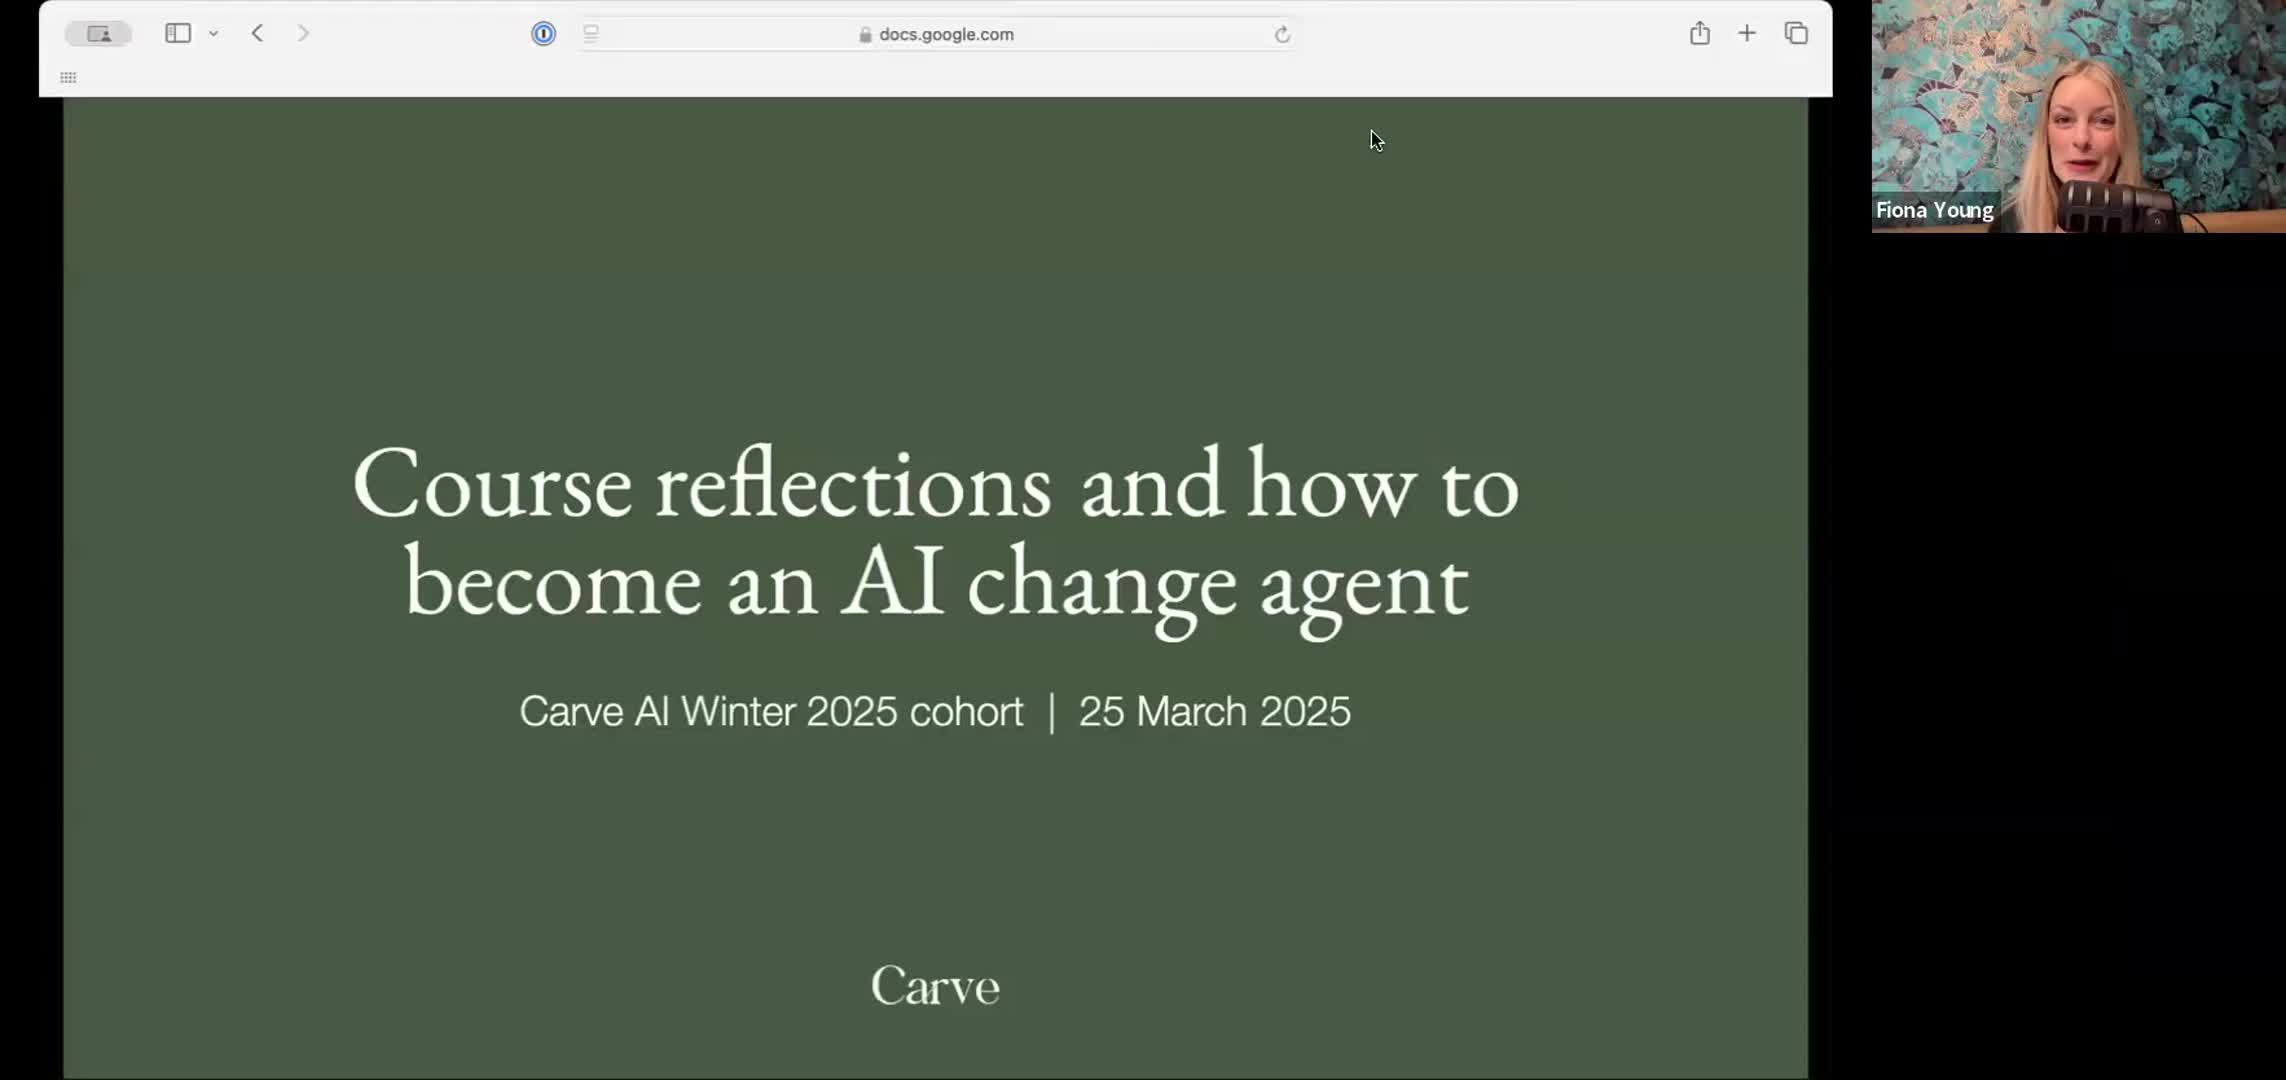
Task: Open a new tab with plus
Action: click(1746, 34)
